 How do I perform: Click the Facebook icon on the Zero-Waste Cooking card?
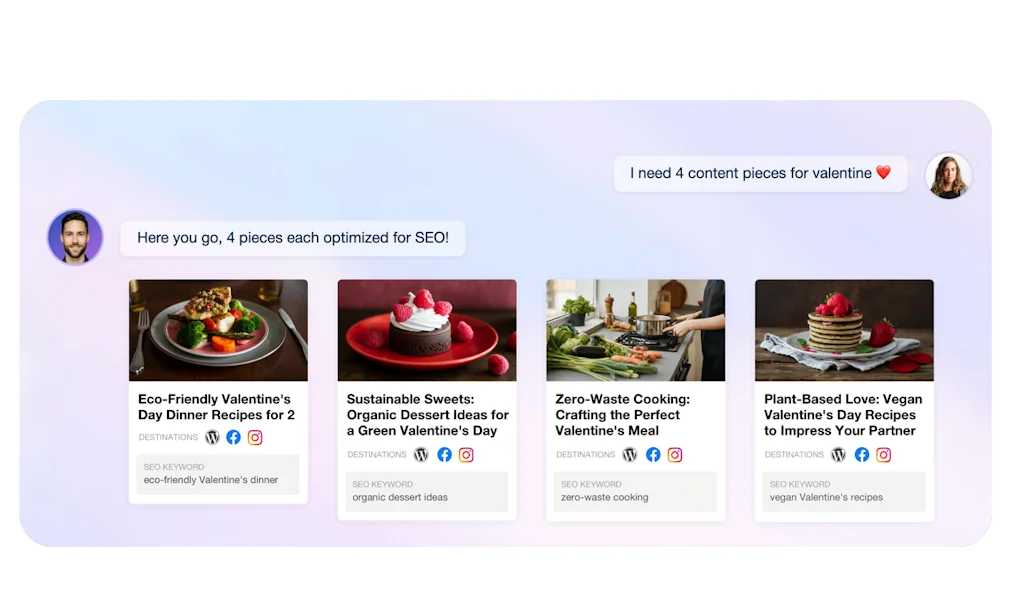652,454
